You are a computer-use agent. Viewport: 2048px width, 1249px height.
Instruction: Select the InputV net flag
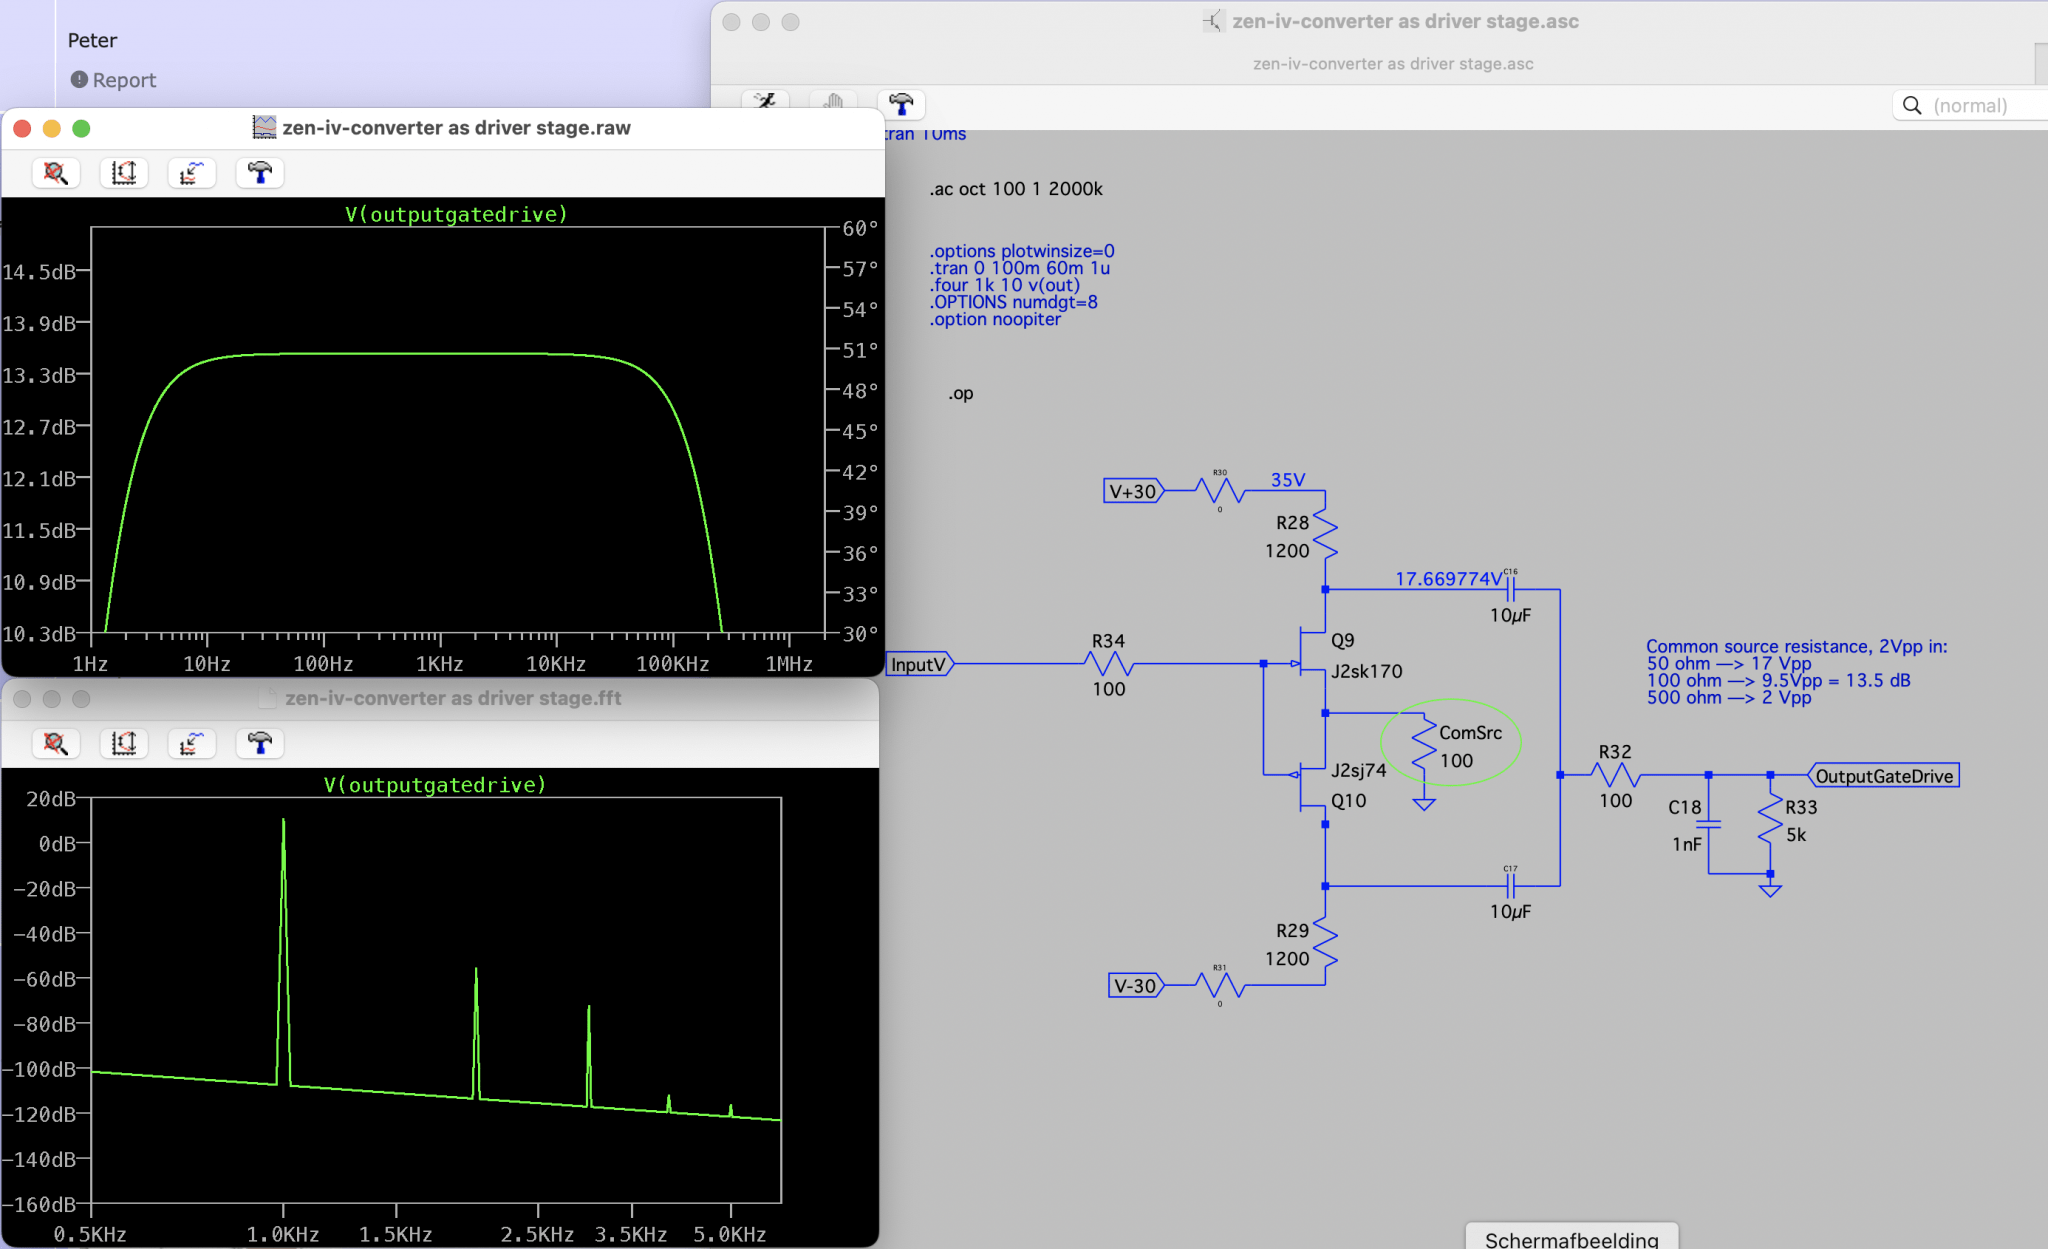coord(920,664)
